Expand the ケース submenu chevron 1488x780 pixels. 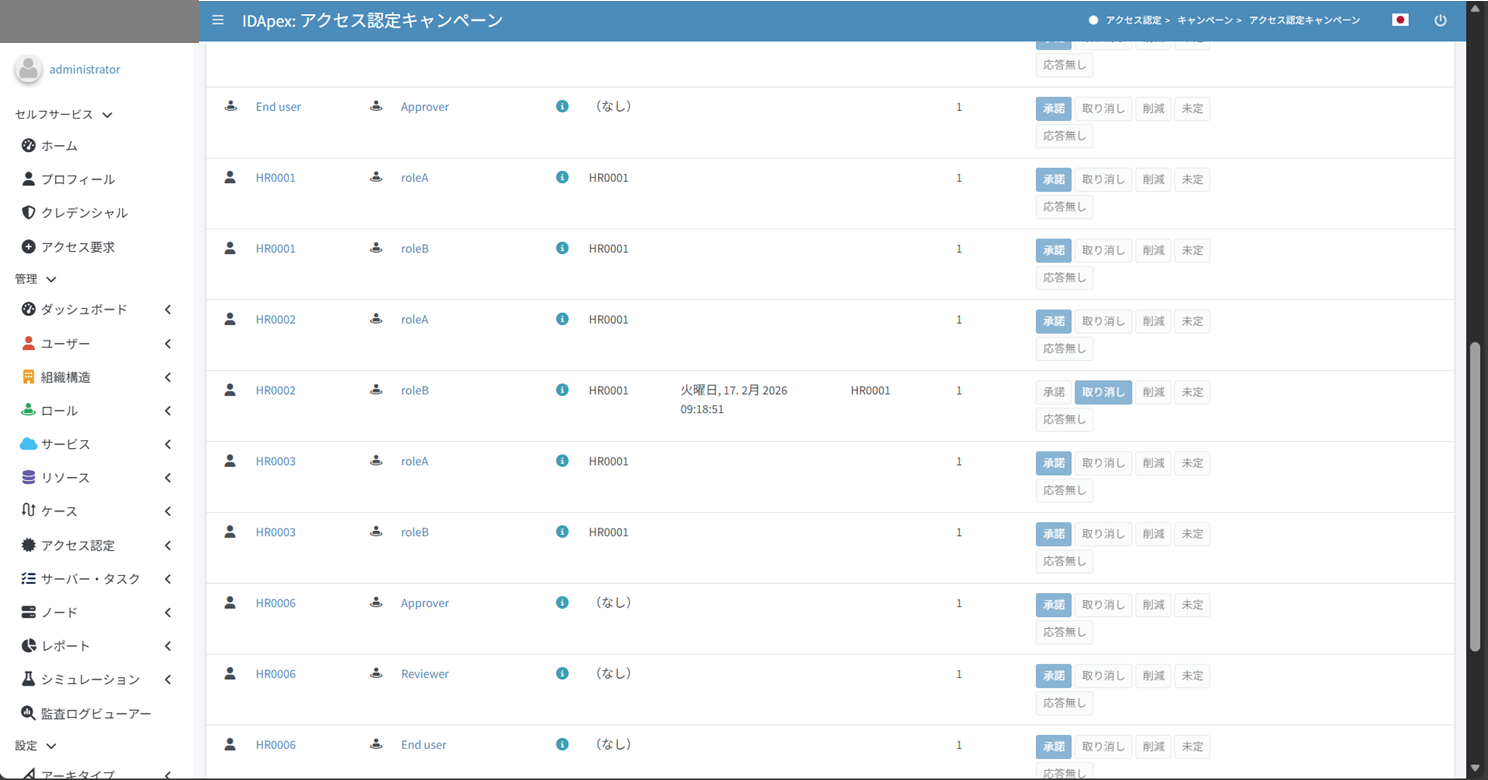[x=168, y=511]
